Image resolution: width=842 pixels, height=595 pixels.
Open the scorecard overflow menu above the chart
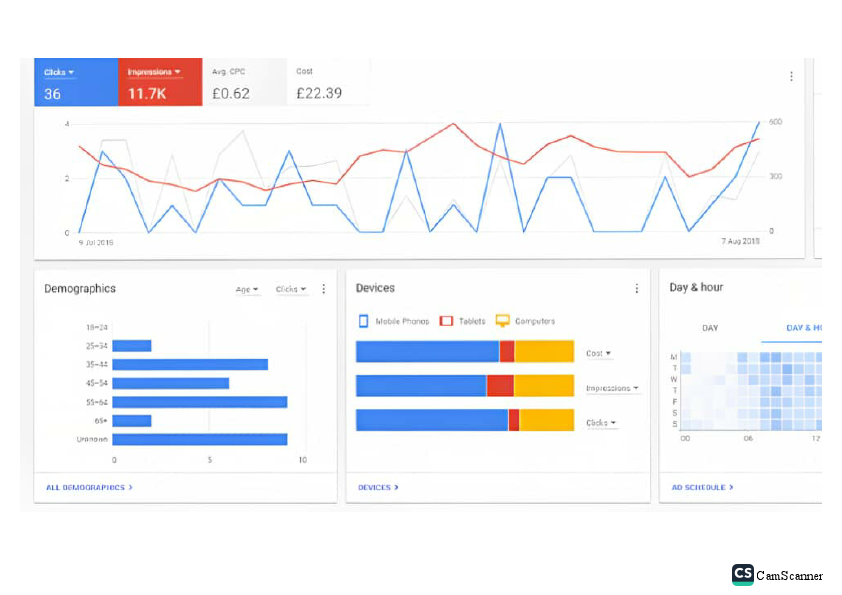791,75
